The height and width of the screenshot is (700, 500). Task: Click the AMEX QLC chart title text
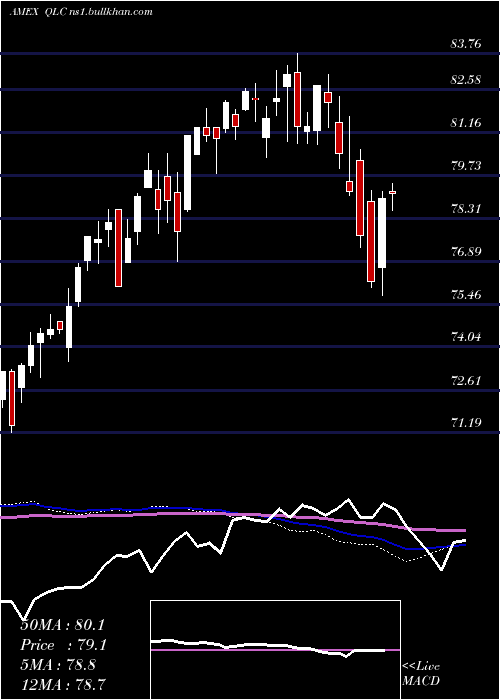(81, 12)
